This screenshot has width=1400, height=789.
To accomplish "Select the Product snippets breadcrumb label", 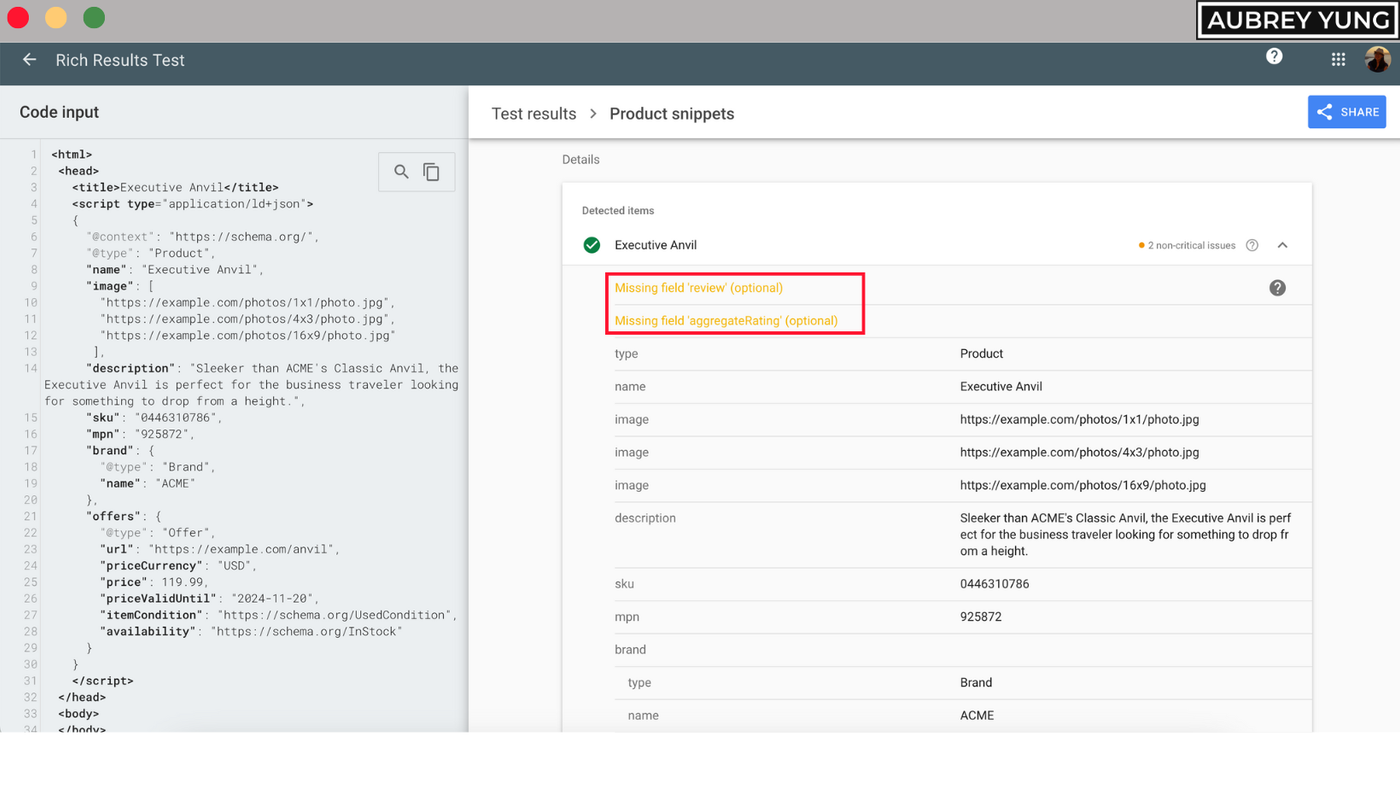I will (671, 113).
